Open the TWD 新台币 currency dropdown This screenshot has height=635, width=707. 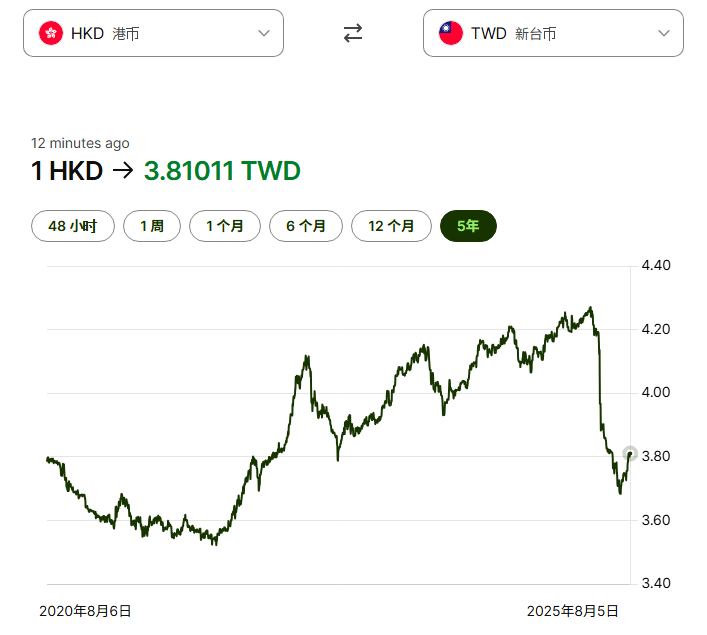pyautogui.click(x=553, y=33)
